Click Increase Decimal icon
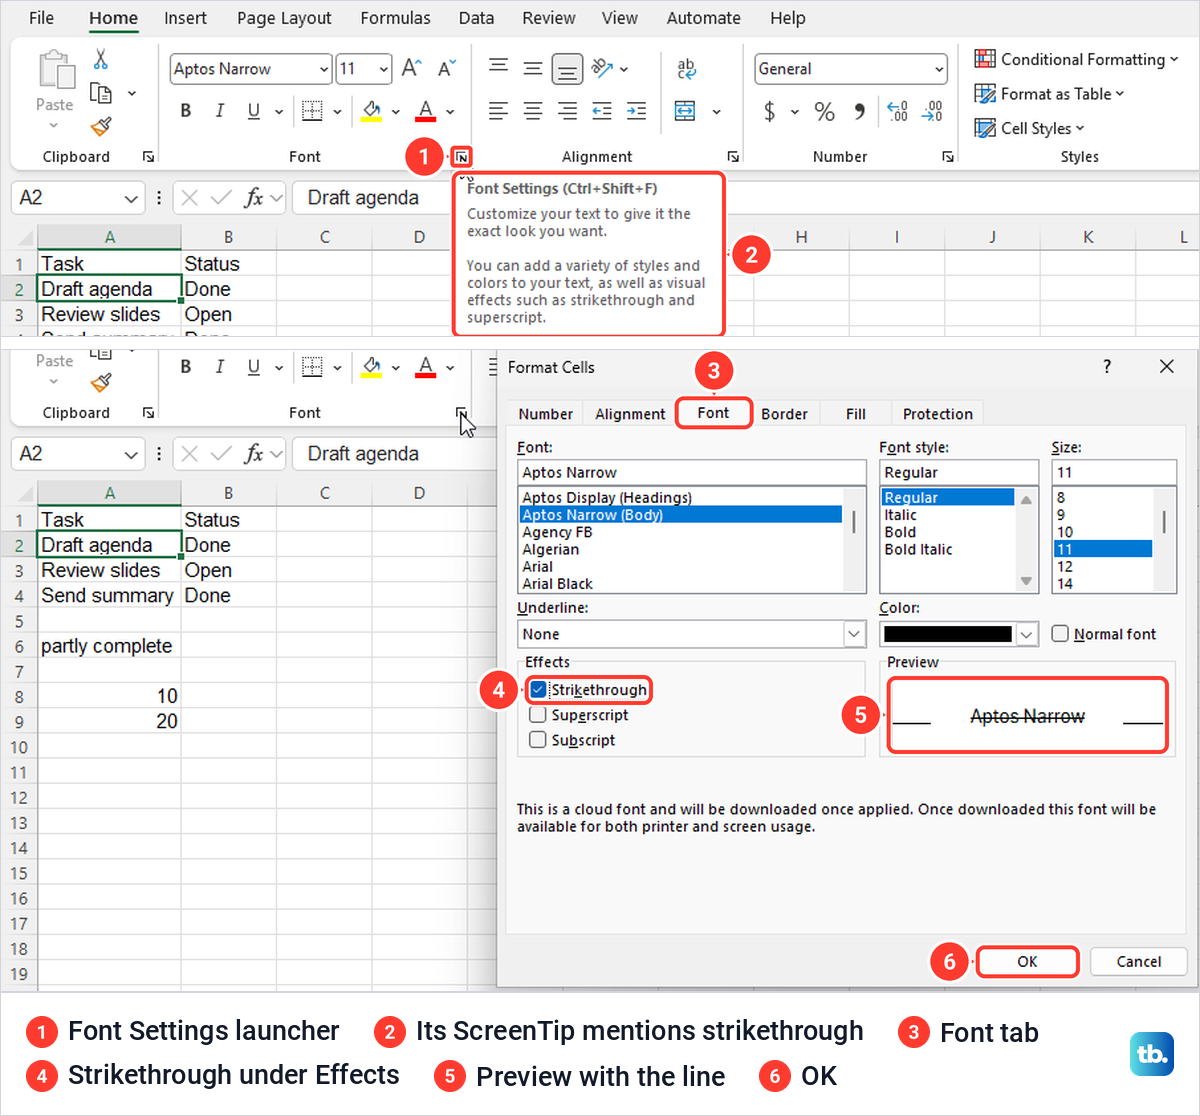The width and height of the screenshot is (1200, 1116). click(897, 111)
